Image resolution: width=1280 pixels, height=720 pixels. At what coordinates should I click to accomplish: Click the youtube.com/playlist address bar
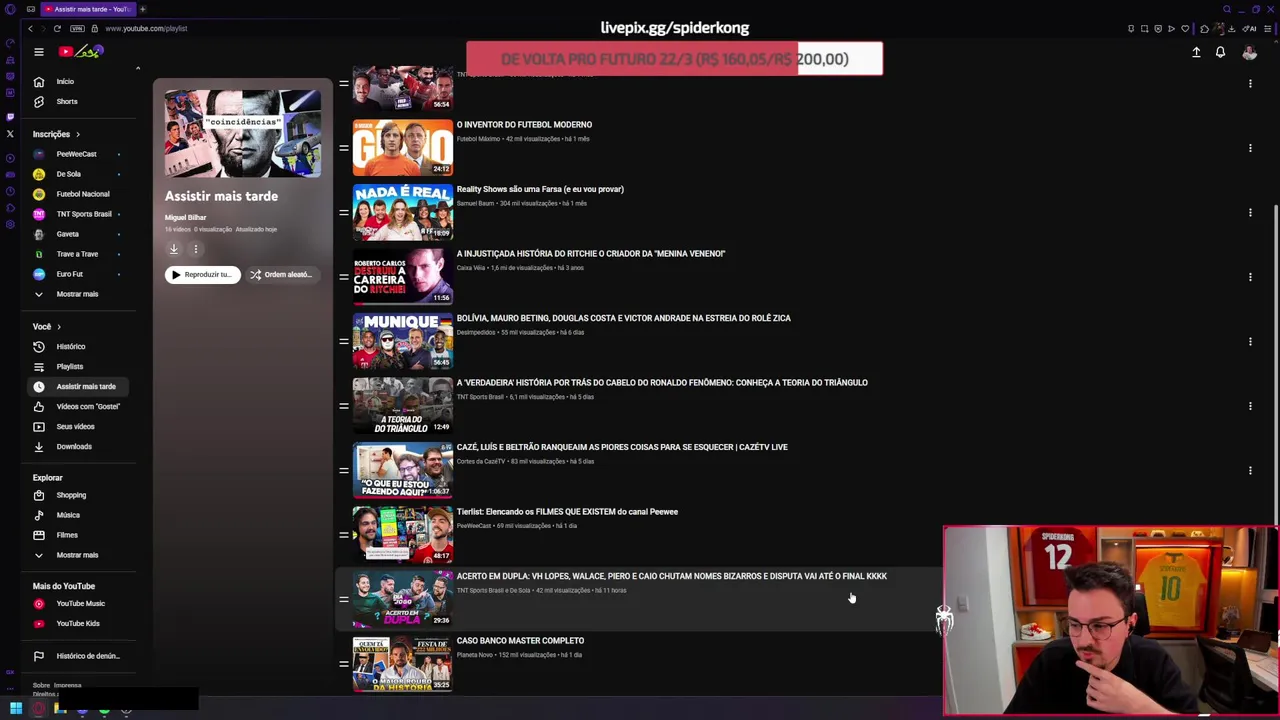146,28
